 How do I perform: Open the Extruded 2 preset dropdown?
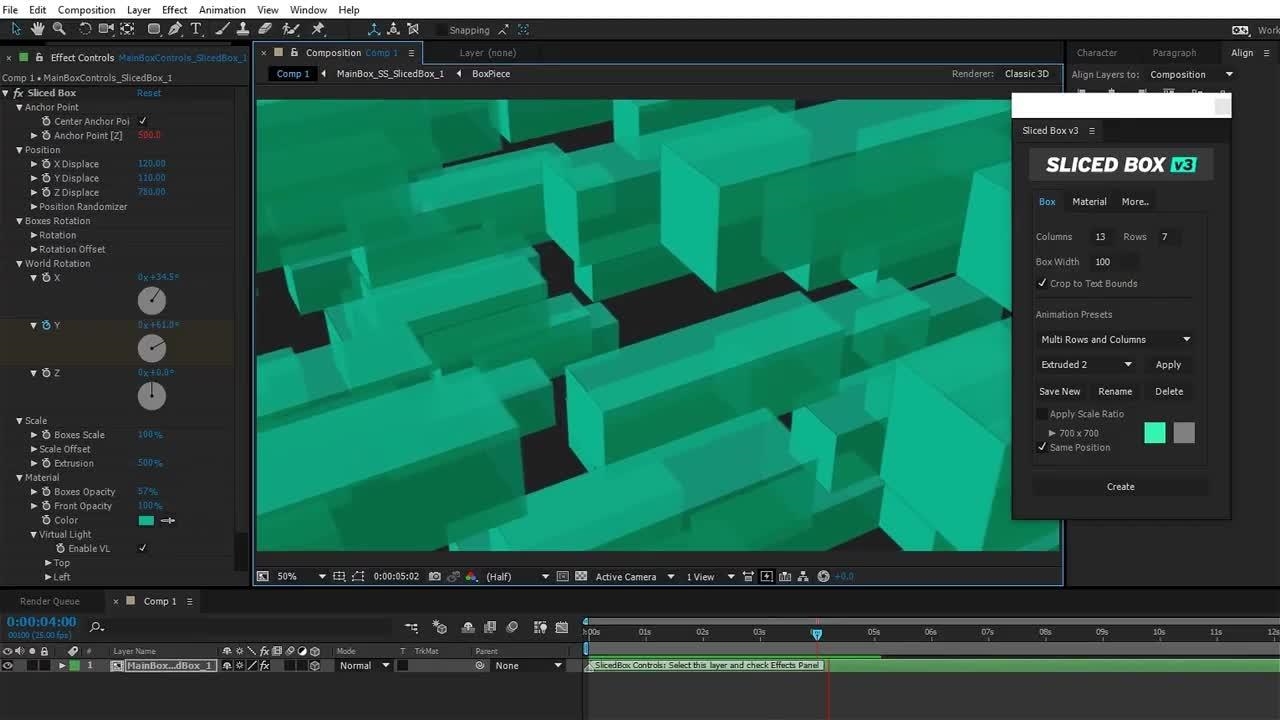pos(1086,365)
